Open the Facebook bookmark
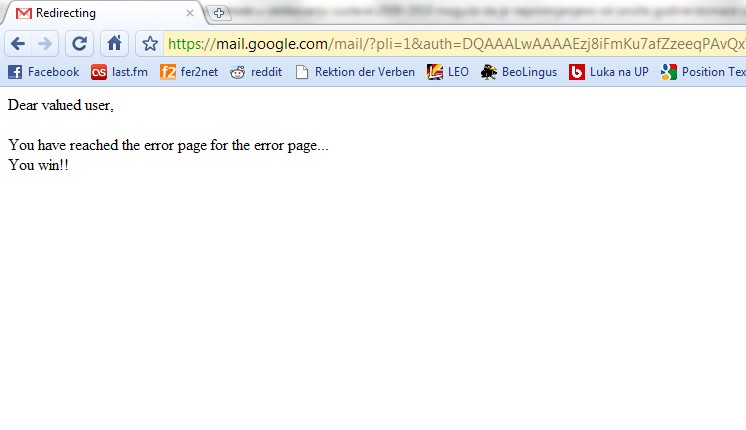 43,72
